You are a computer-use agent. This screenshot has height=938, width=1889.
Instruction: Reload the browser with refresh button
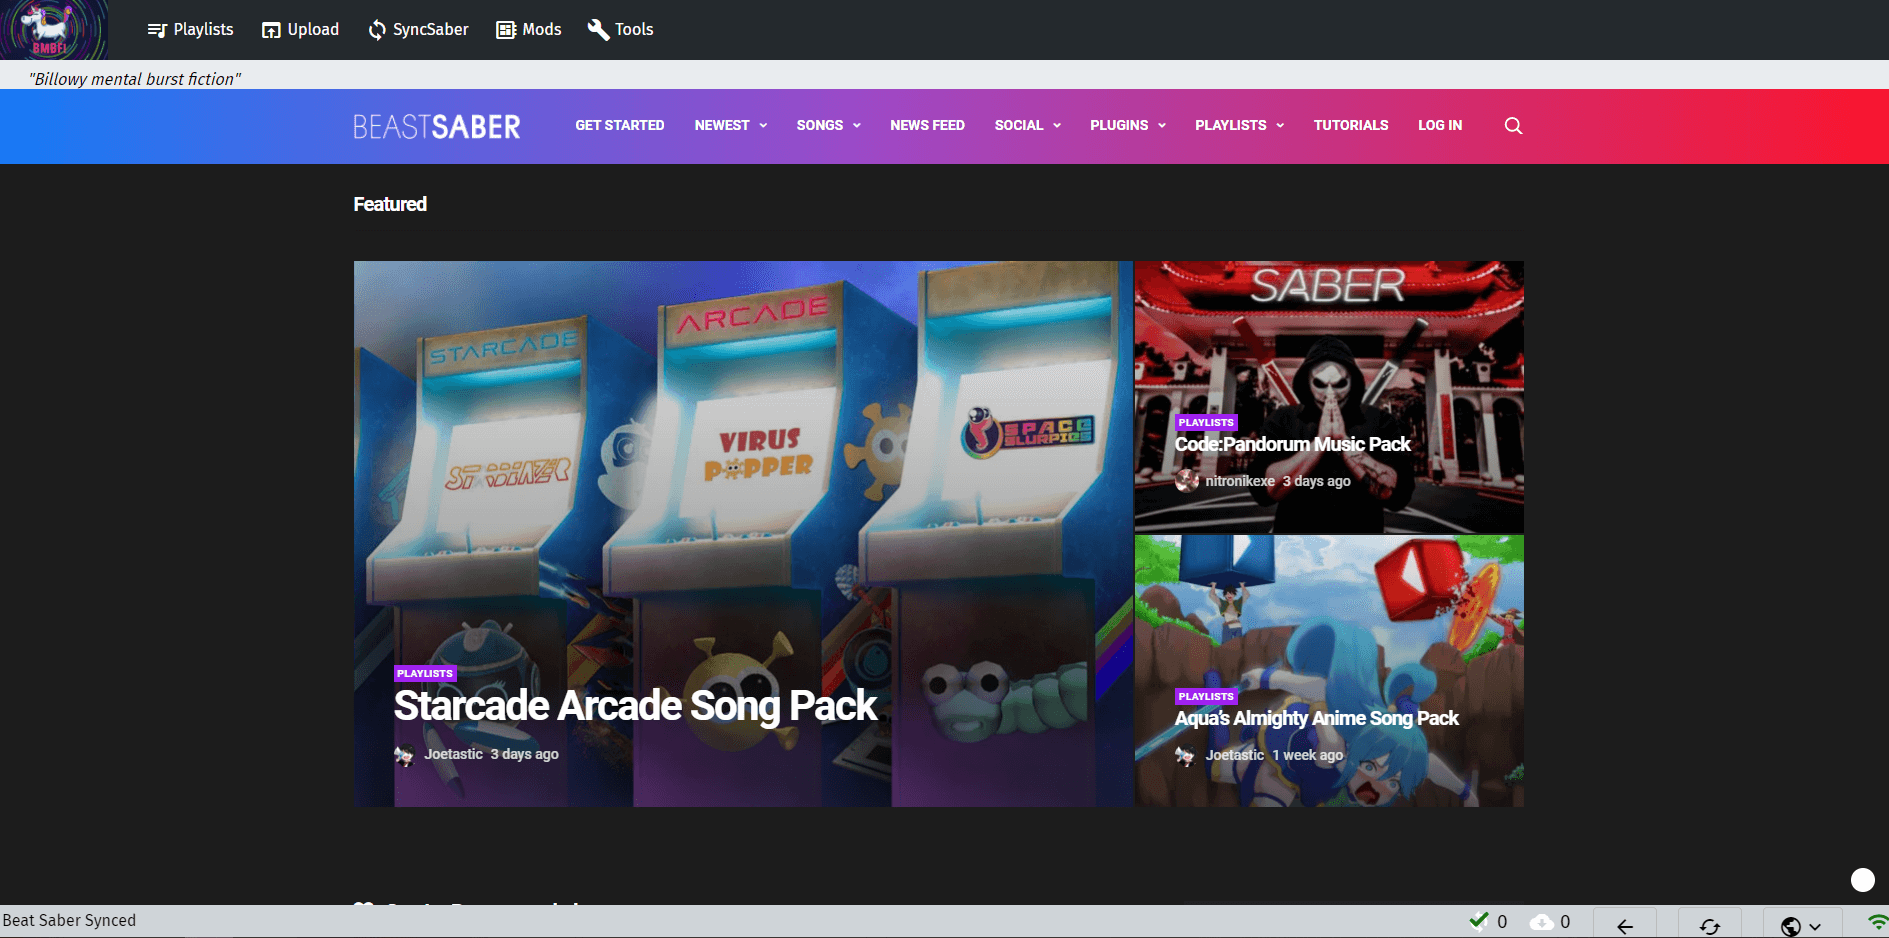click(1710, 925)
